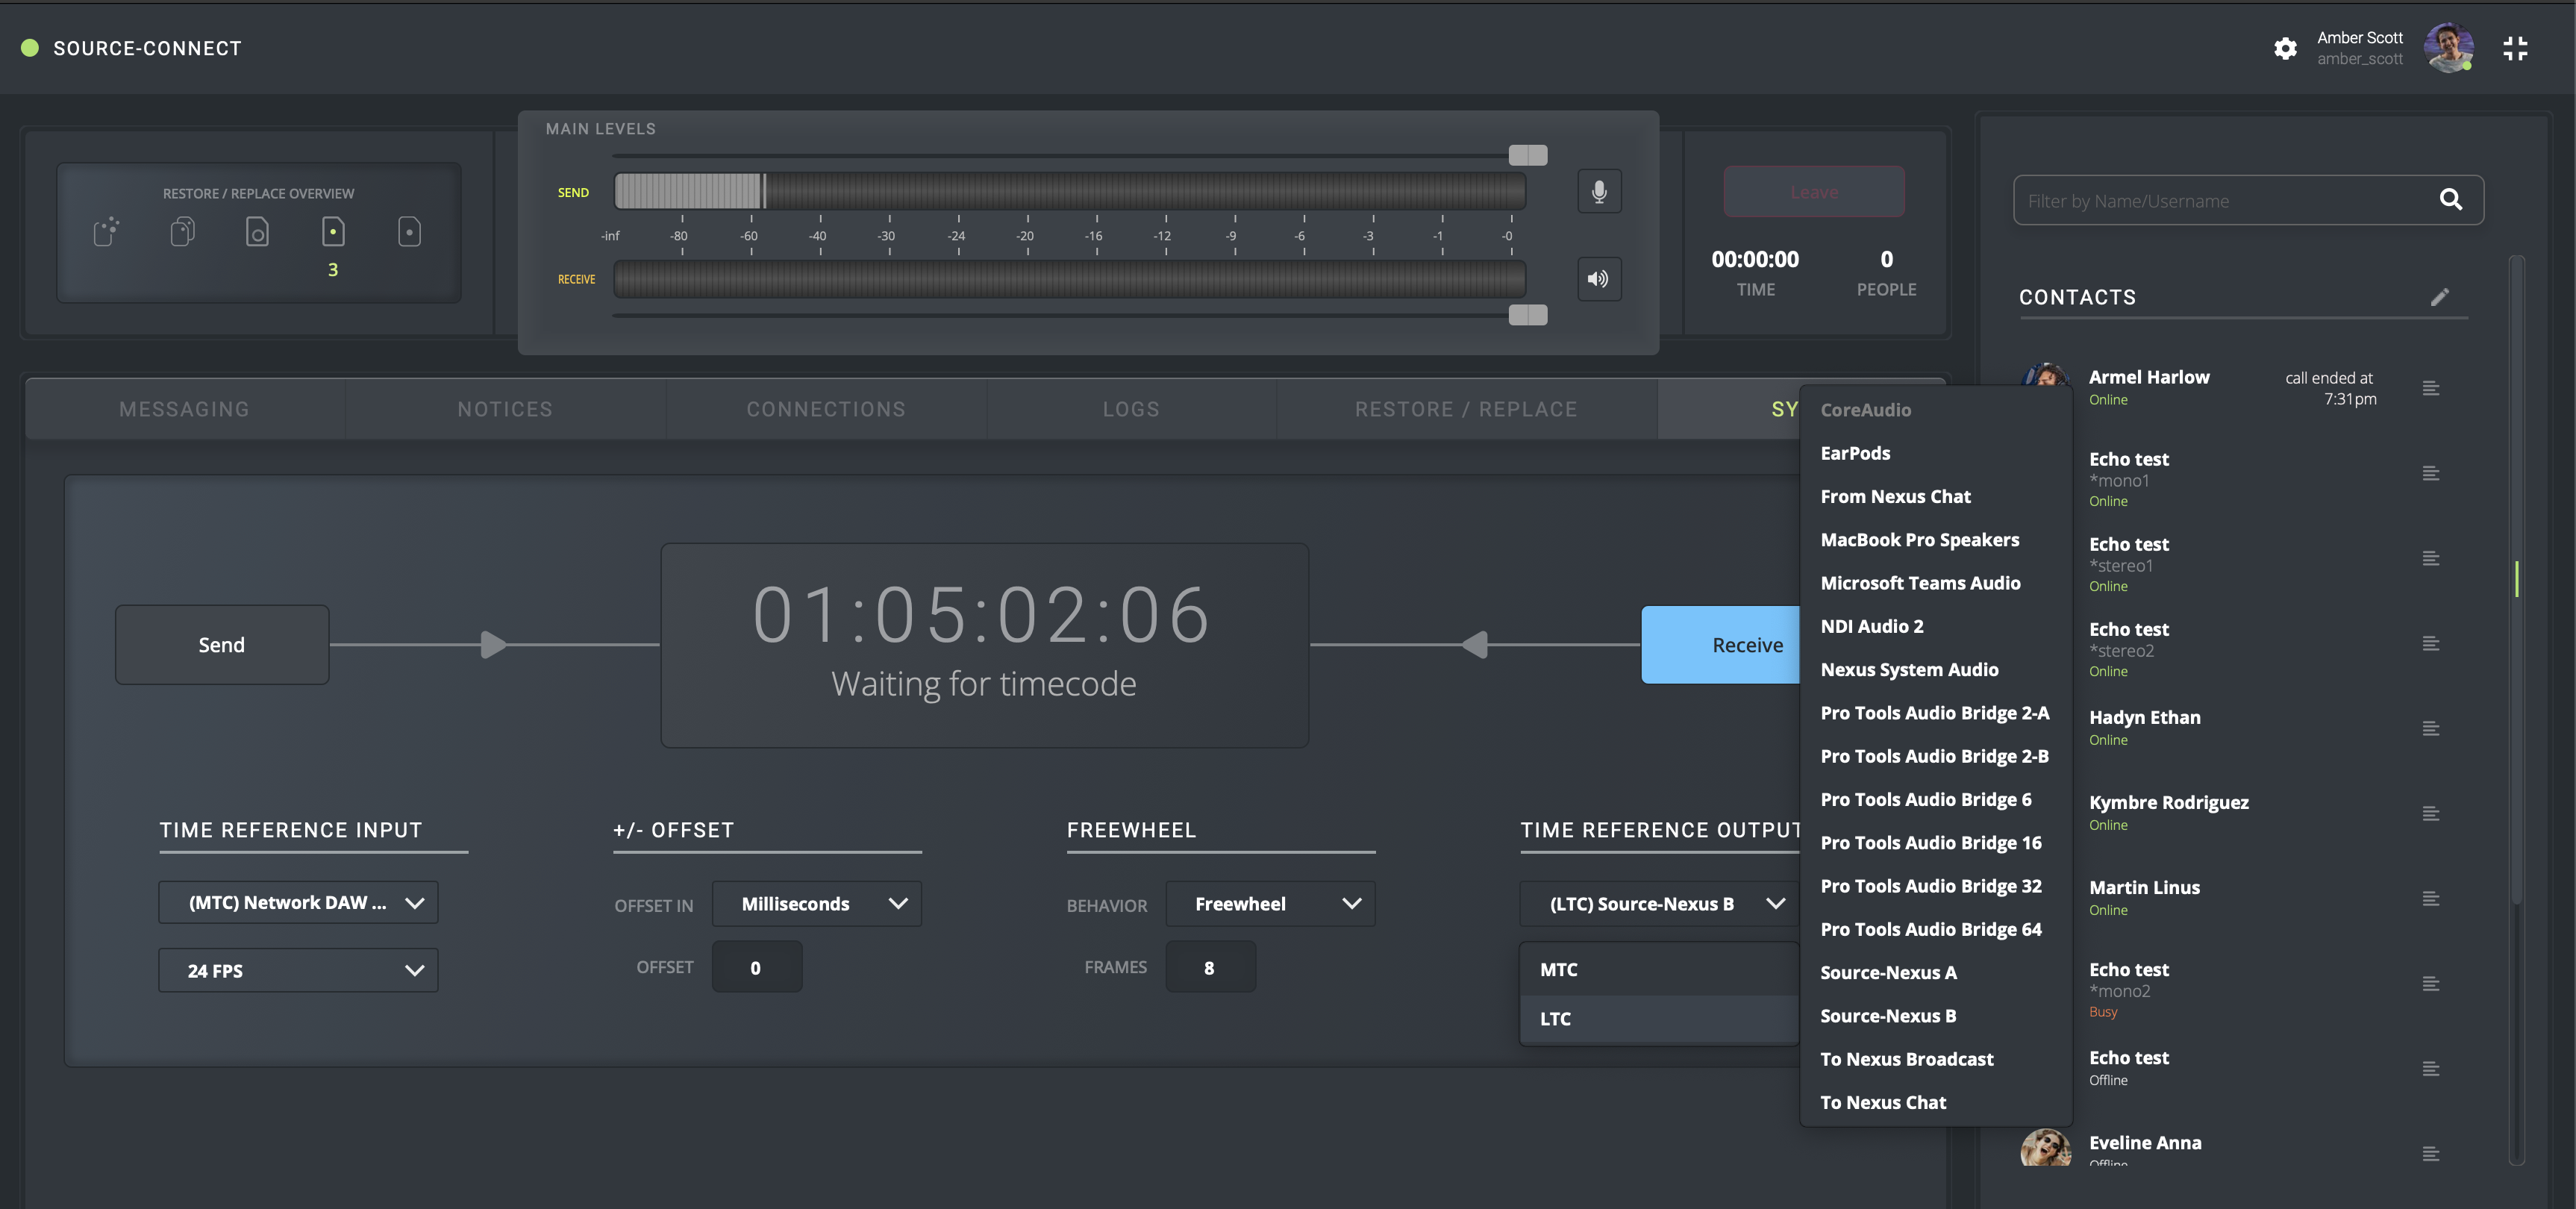Screen dimensions: 2576x1209
Task: Open the Freewheel behavior dropdown
Action: point(1270,904)
